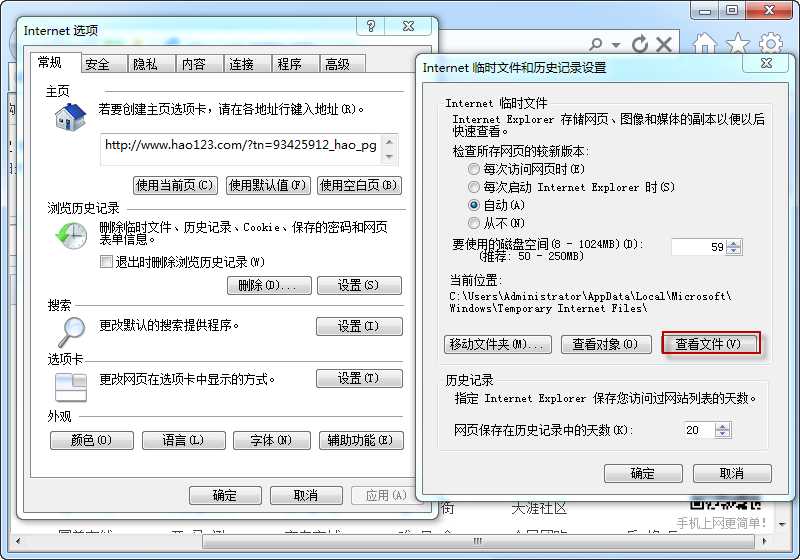Image resolution: width=800 pixels, height=560 pixels.
Task: Click the 天涯社区 link on webpage
Action: 538,508
